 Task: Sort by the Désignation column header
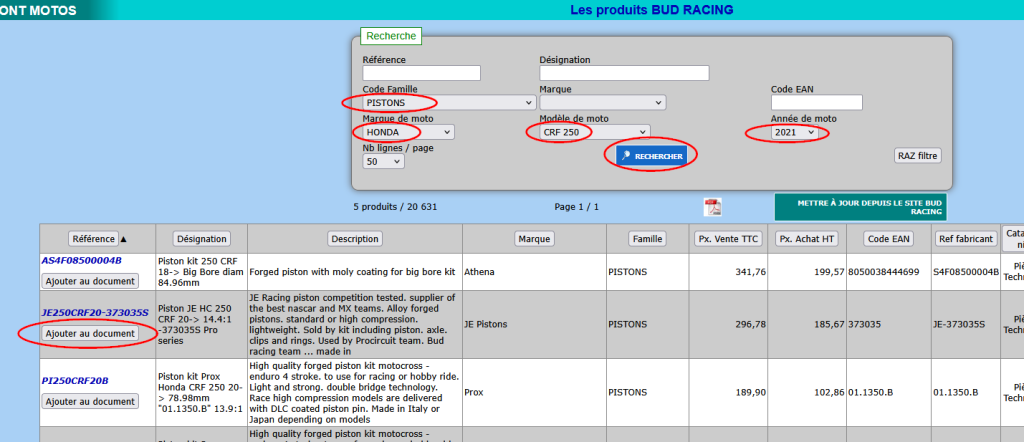point(201,238)
